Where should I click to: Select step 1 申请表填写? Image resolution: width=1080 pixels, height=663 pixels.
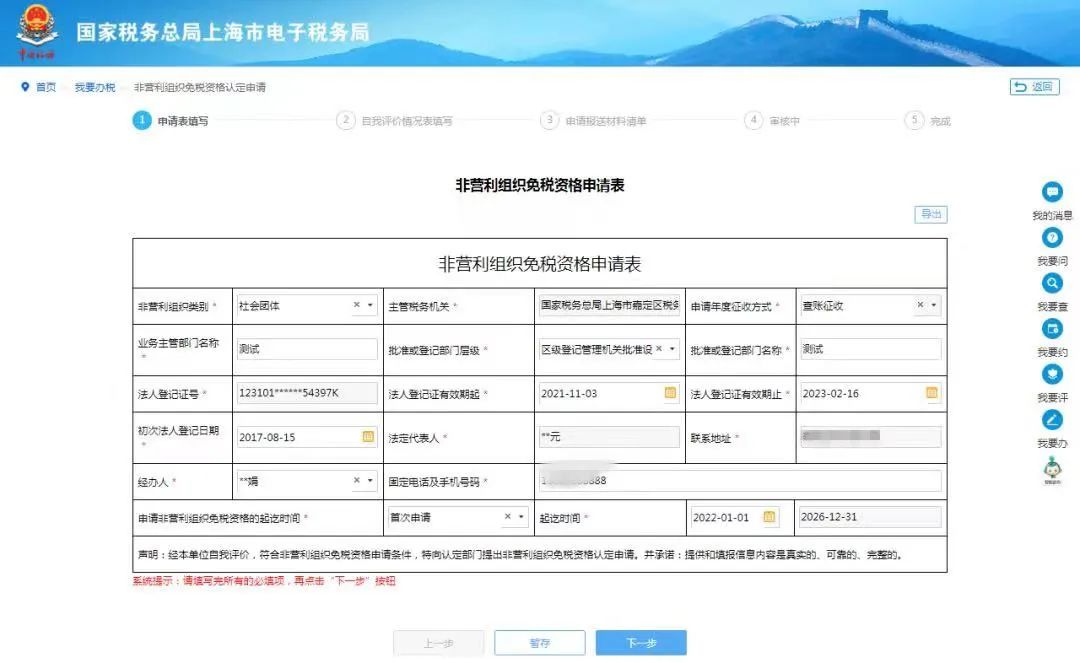coord(170,120)
